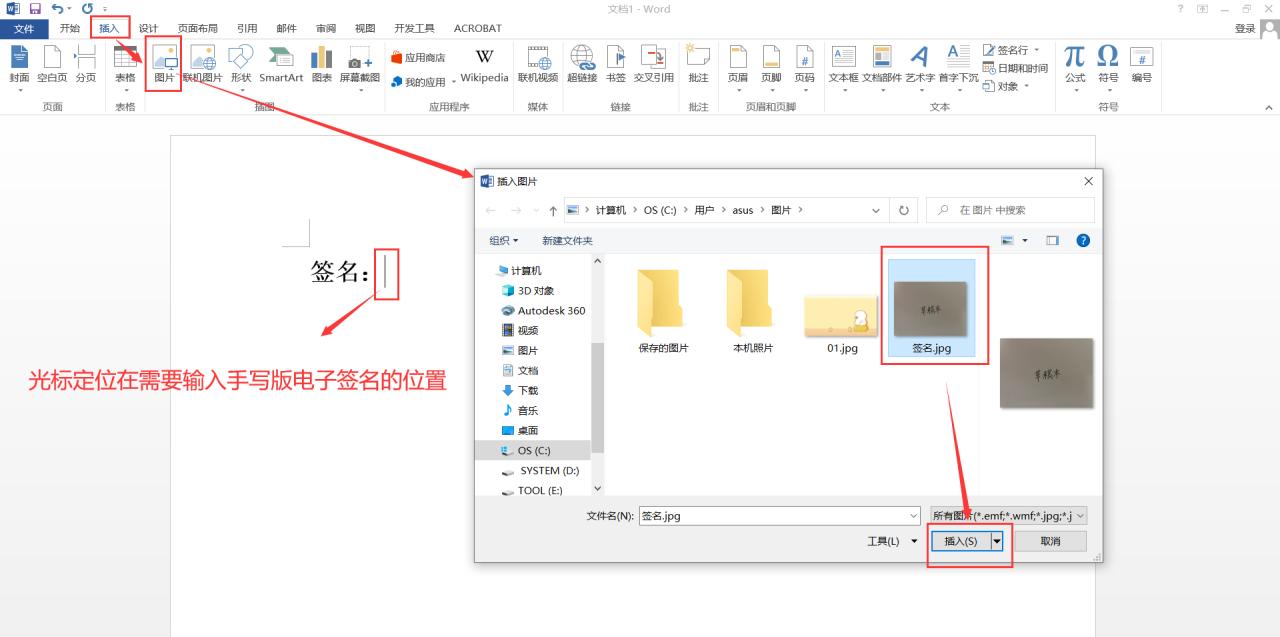
Task: Launch the Wikipedia add-in
Action: pyautogui.click(x=484, y=65)
